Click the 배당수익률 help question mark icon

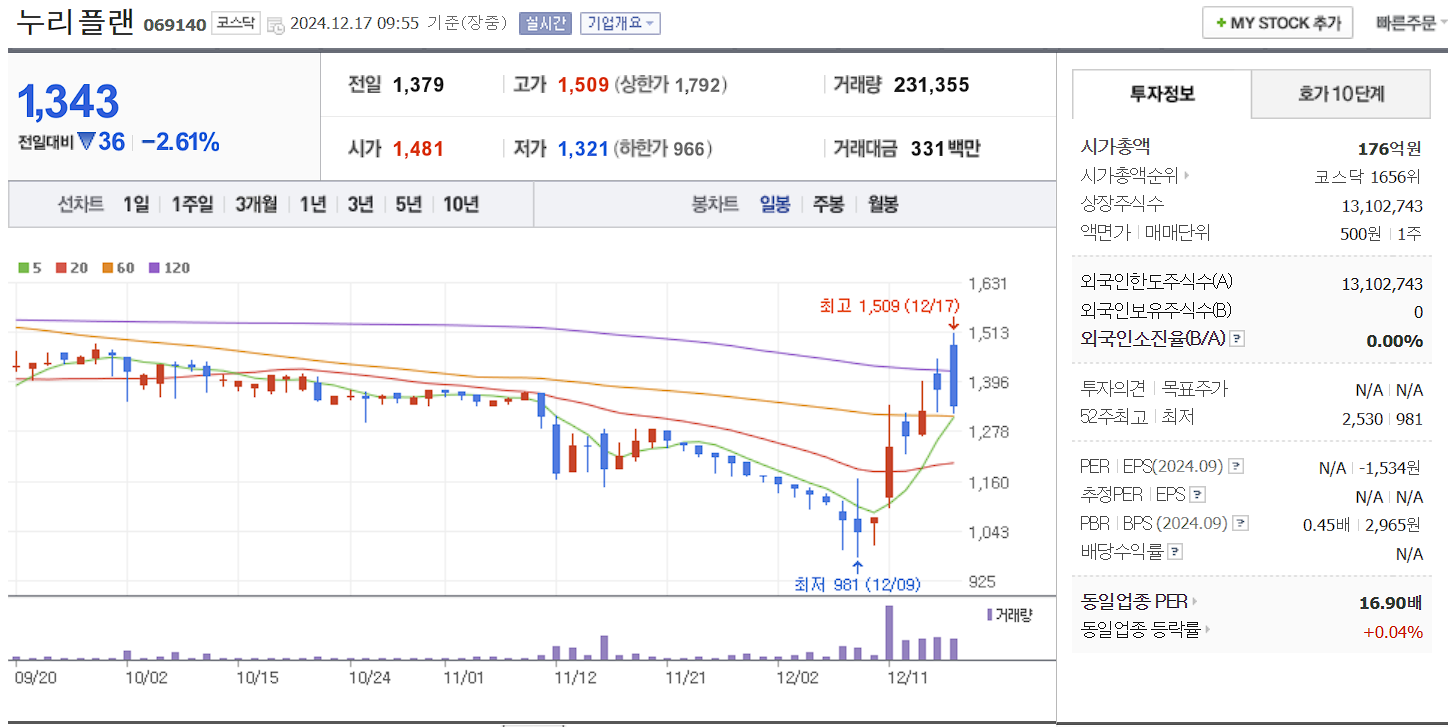click(1174, 550)
